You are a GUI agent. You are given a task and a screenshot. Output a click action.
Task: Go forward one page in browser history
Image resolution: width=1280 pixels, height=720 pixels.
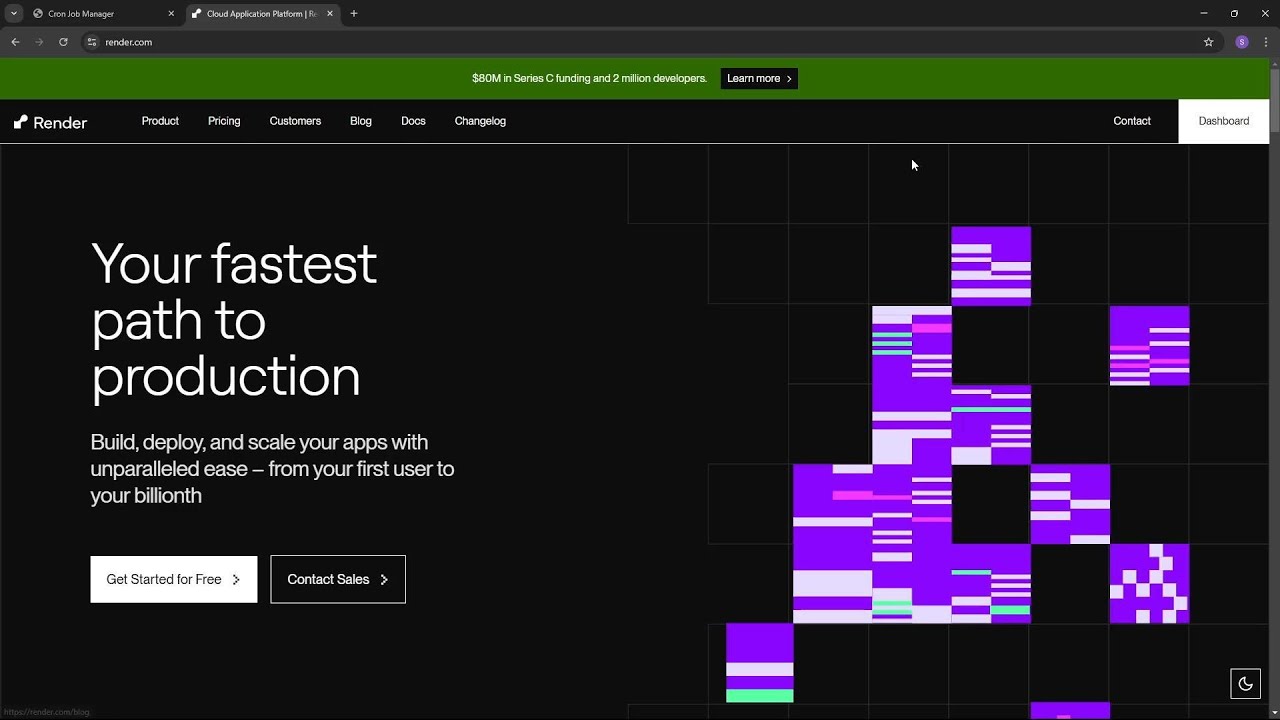pyautogui.click(x=39, y=42)
